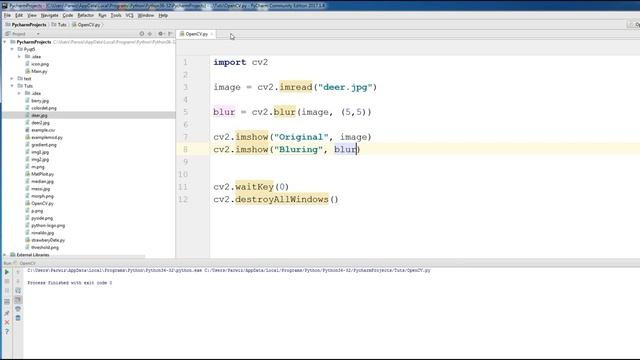Expand External Libraries node
The image size is (640, 360).
5,255
